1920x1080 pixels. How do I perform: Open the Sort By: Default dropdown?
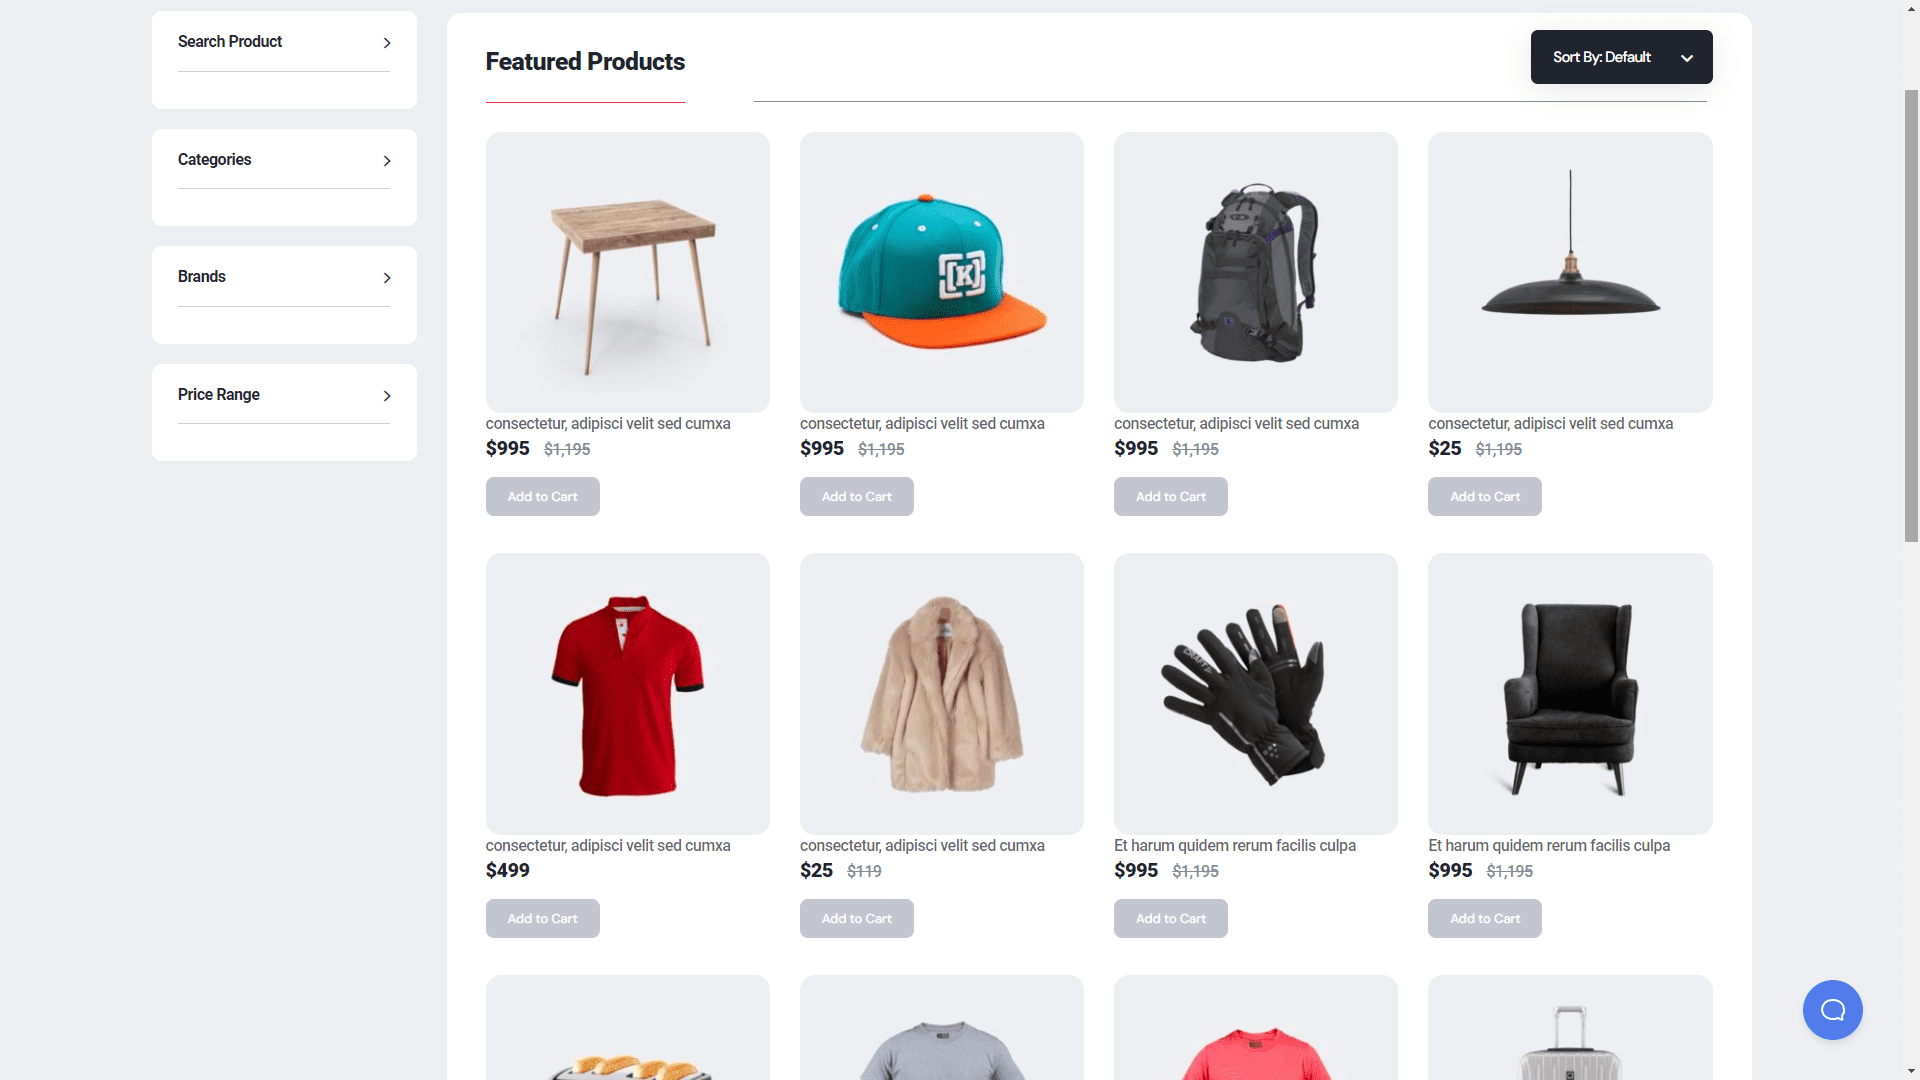pyautogui.click(x=1621, y=57)
